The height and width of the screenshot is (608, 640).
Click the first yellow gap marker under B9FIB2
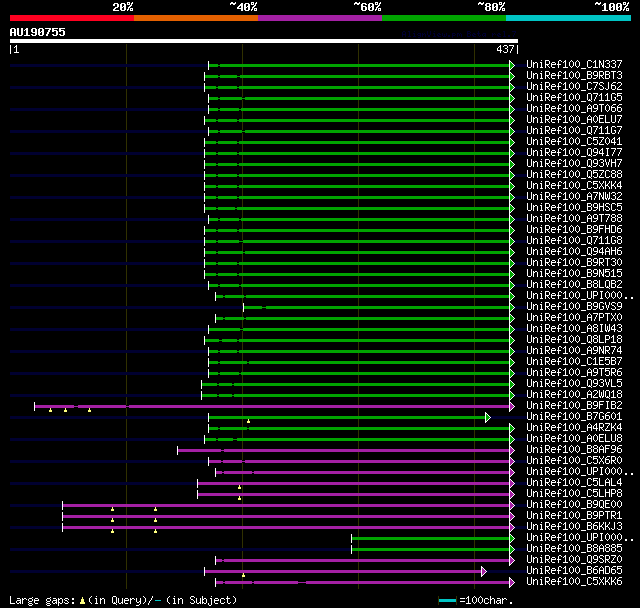pos(51,410)
